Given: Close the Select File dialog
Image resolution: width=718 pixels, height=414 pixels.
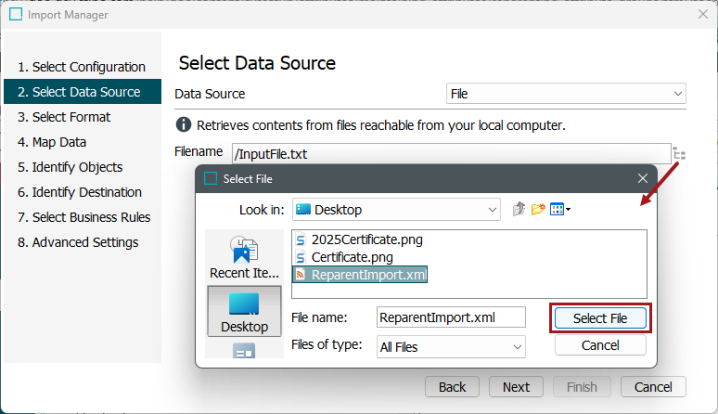Looking at the screenshot, I should click(642, 178).
